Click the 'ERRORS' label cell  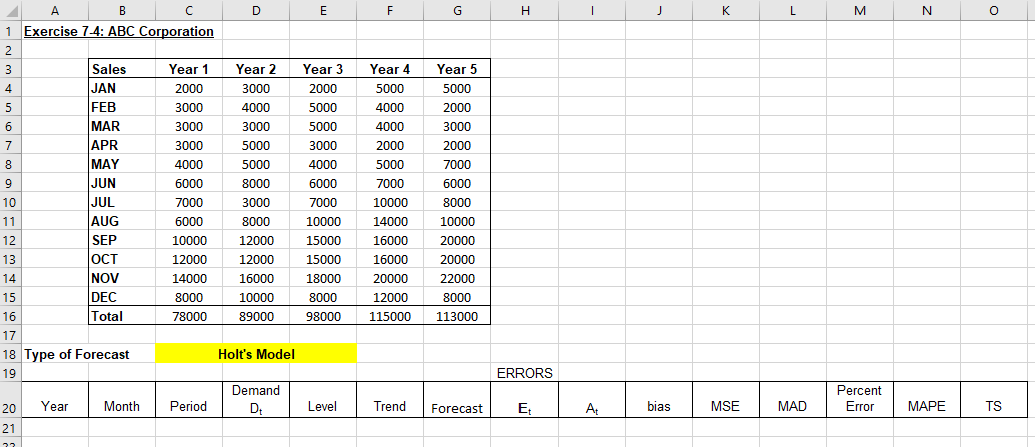coord(524,373)
